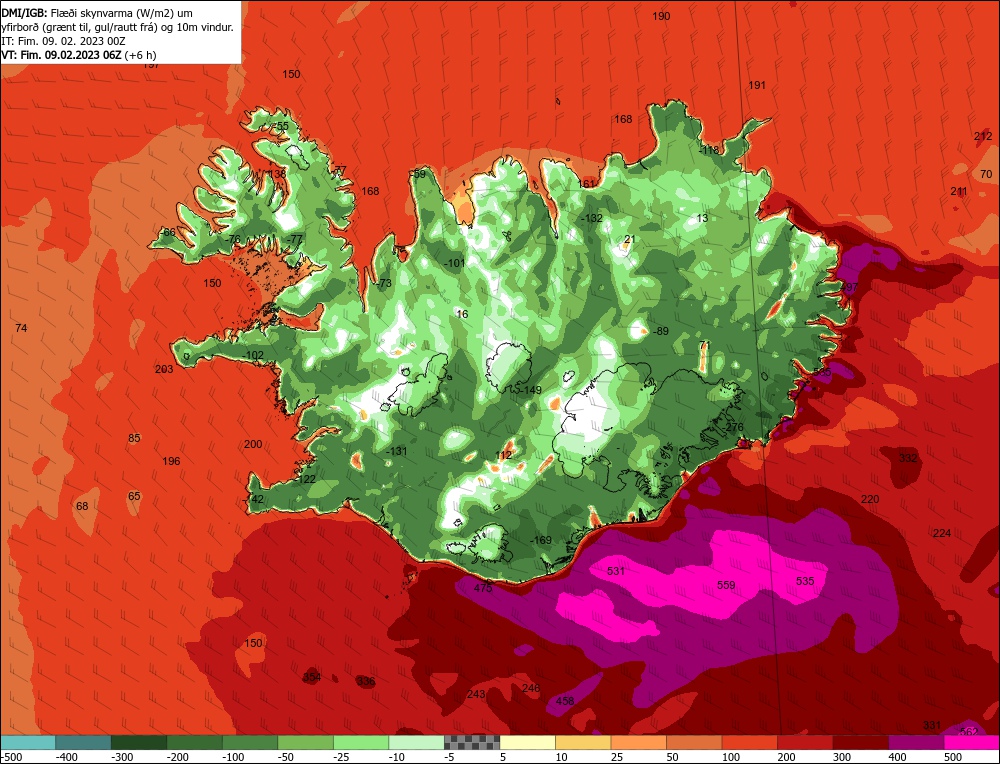1000x764 pixels.
Task: Click the valid time line 'VT: Fim. 09.02.2023 06Z (+6 h)'
Action: (79, 55)
